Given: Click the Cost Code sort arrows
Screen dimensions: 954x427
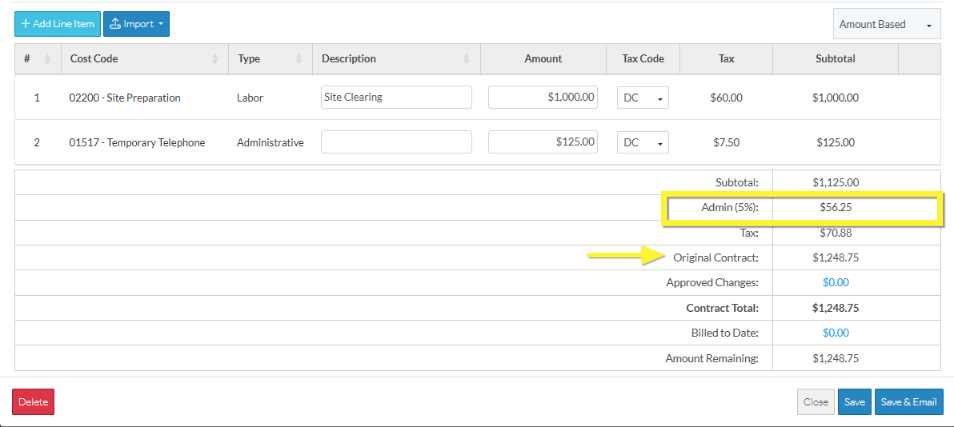Looking at the screenshot, I should [x=215, y=59].
